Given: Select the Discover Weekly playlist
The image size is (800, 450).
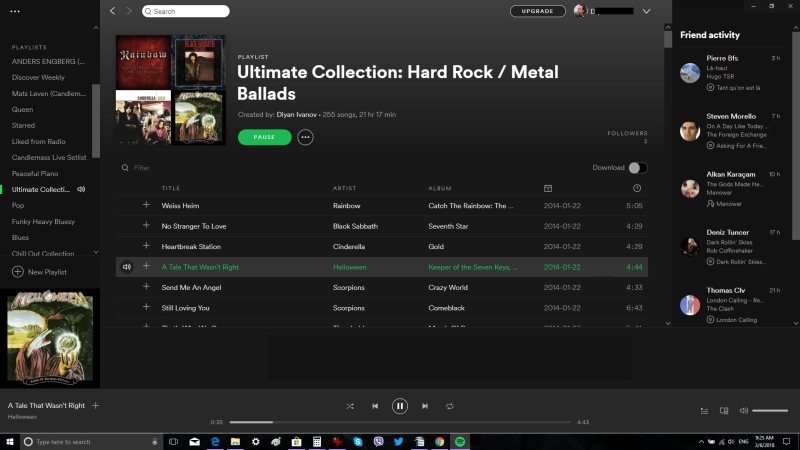Looking at the screenshot, I should point(38,78).
